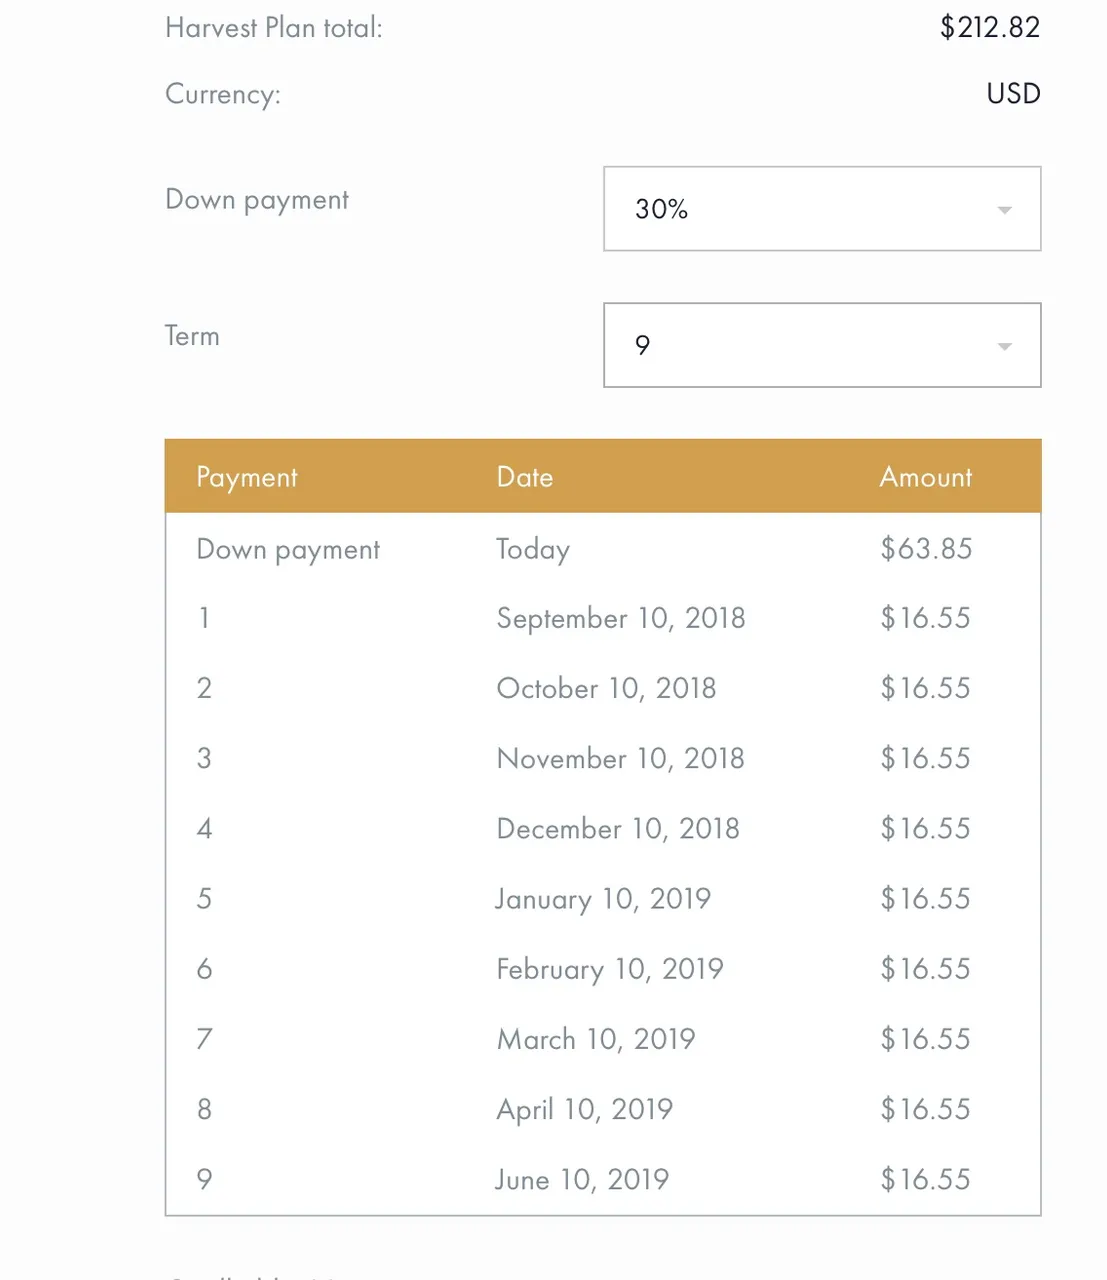Select the February 10, 2019 payment date

point(609,969)
